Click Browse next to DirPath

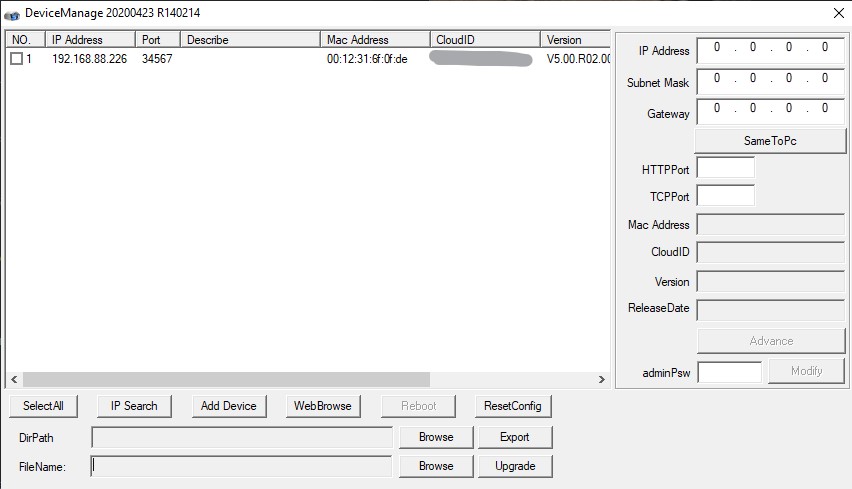point(436,437)
